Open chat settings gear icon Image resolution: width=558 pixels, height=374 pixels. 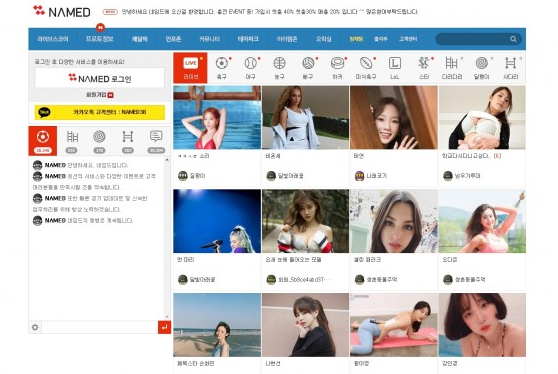click(x=35, y=327)
